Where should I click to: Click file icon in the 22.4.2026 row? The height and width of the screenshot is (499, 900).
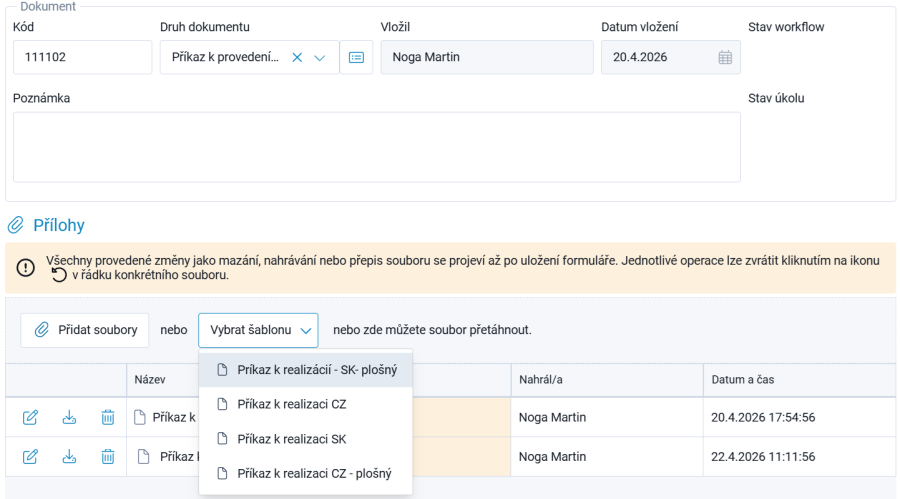point(143,457)
